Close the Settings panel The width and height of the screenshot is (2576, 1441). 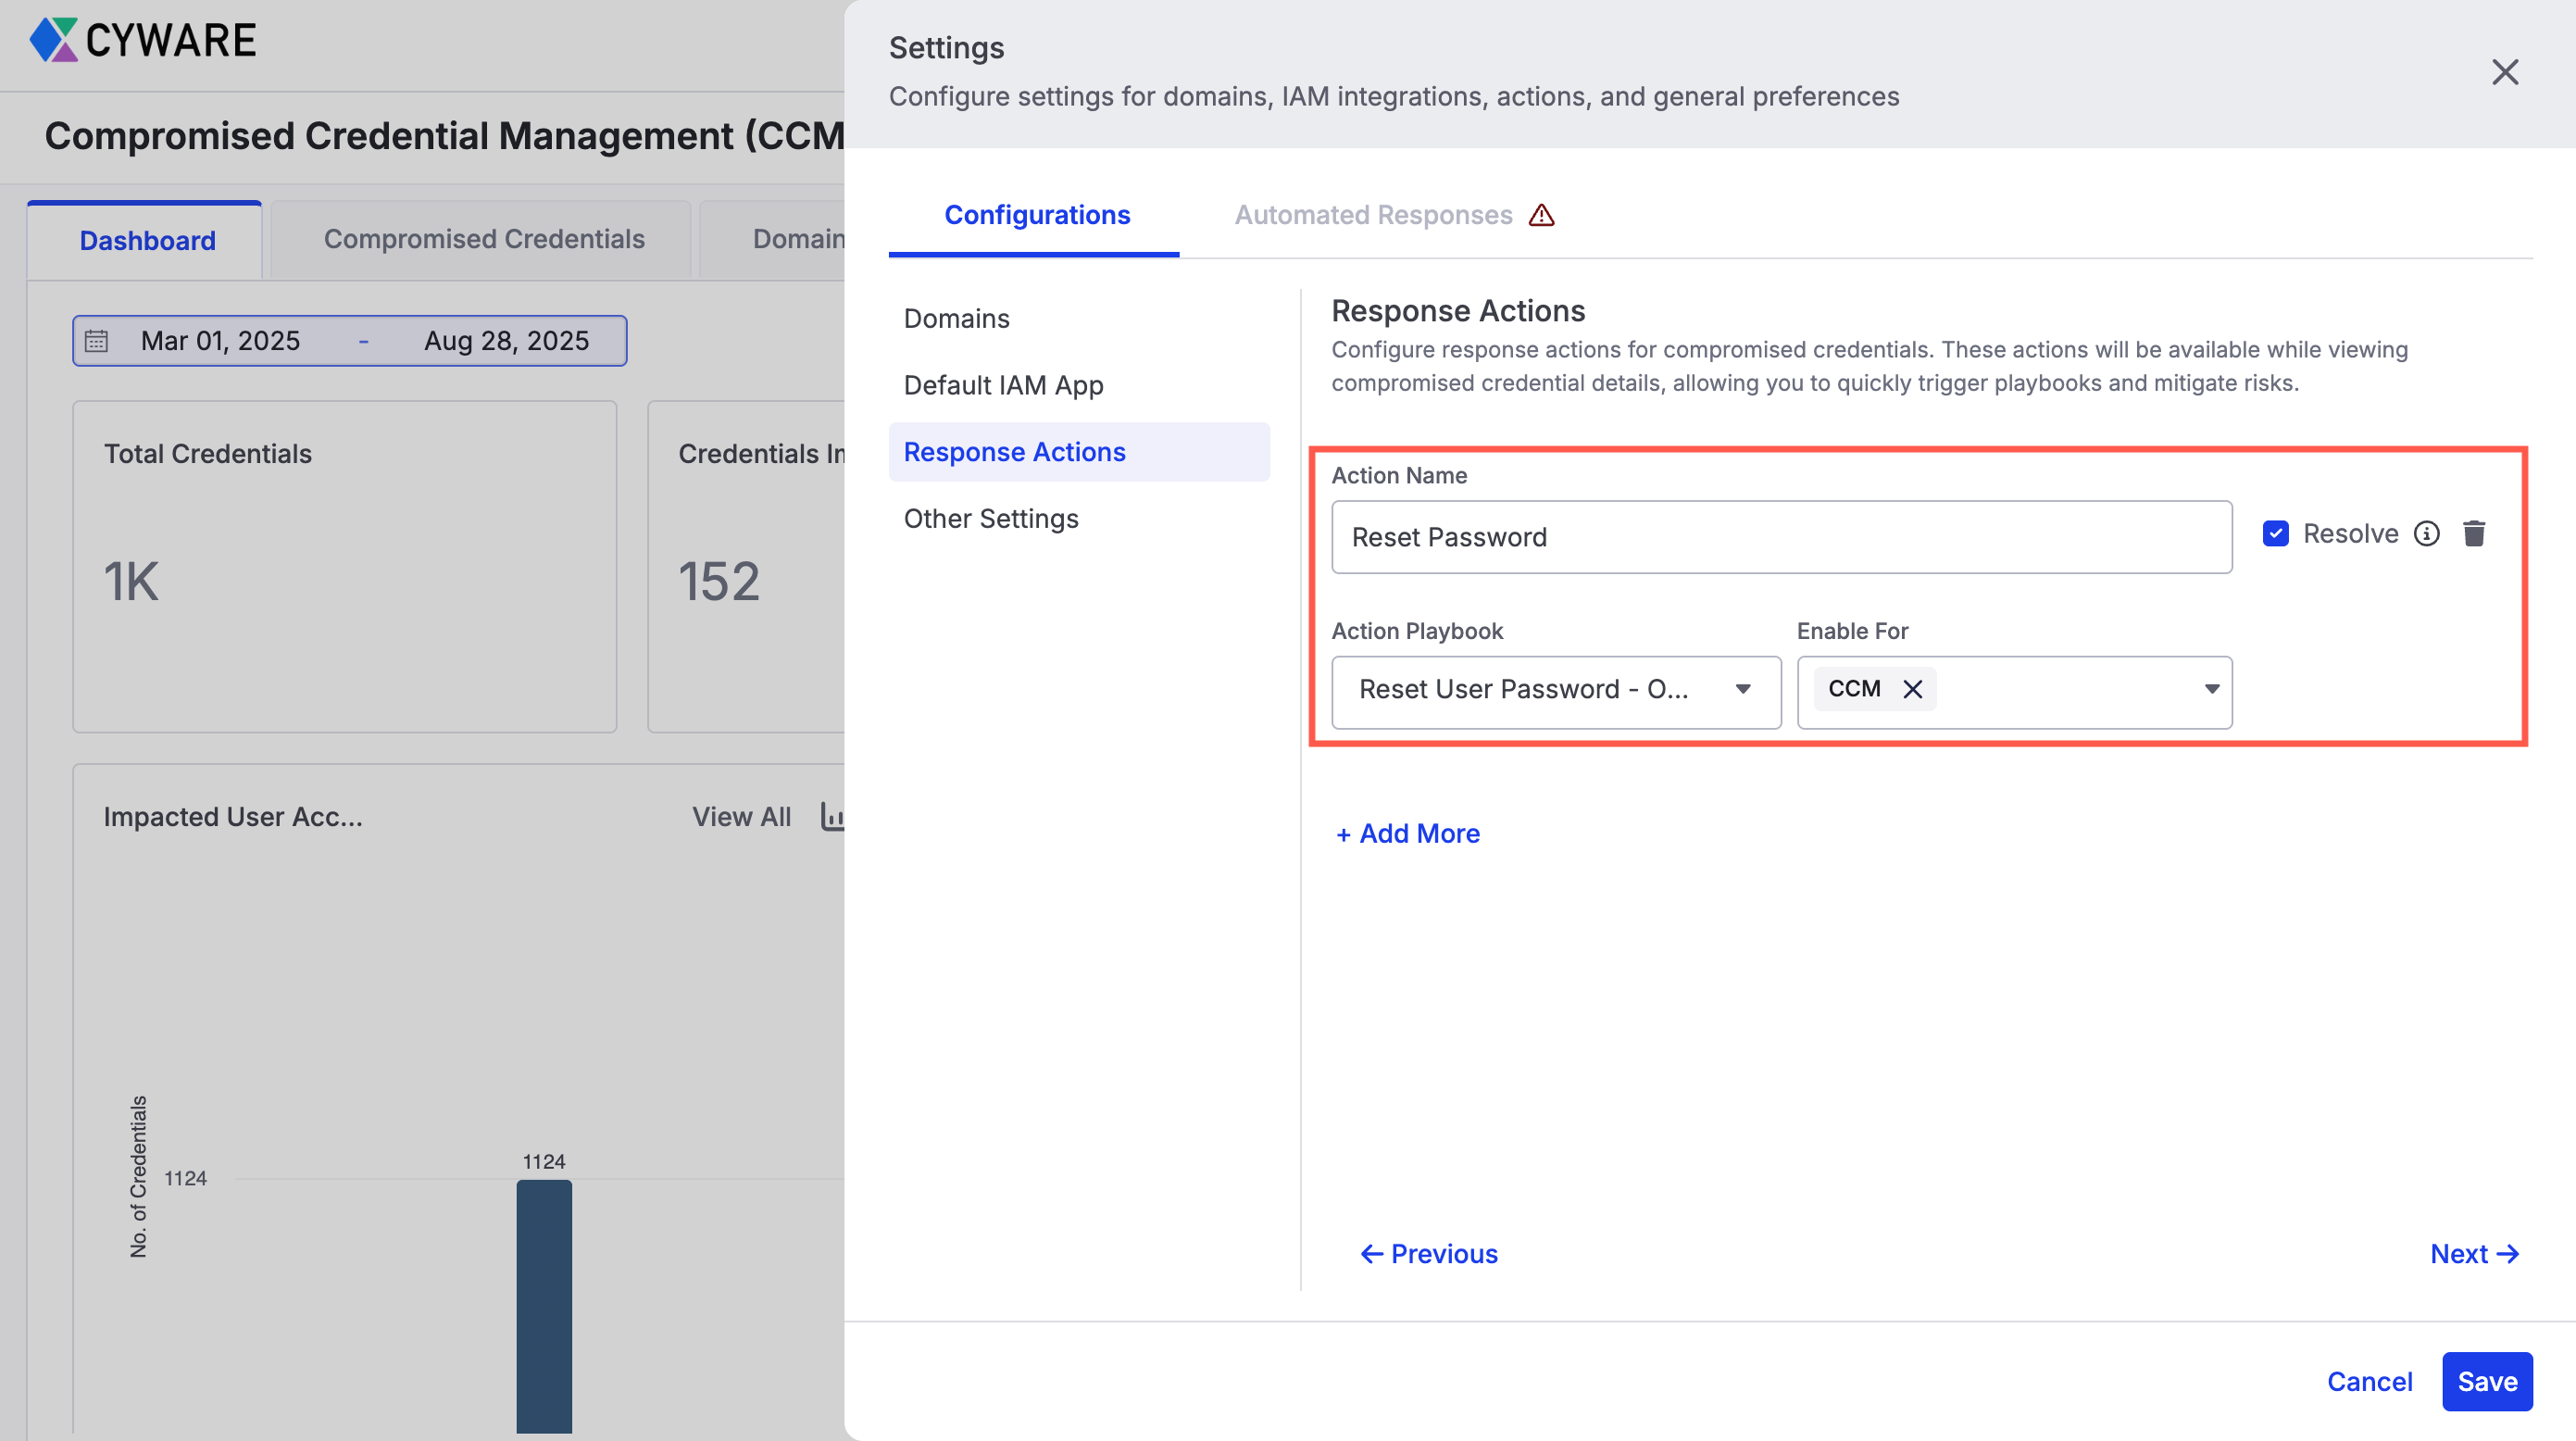click(2504, 72)
